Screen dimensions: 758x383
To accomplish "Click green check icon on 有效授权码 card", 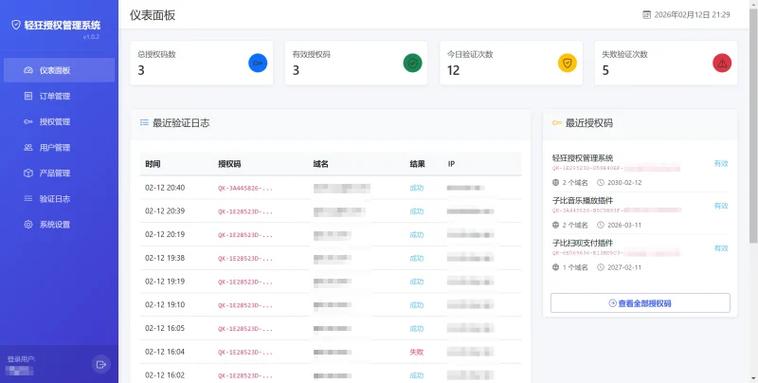I will point(412,63).
